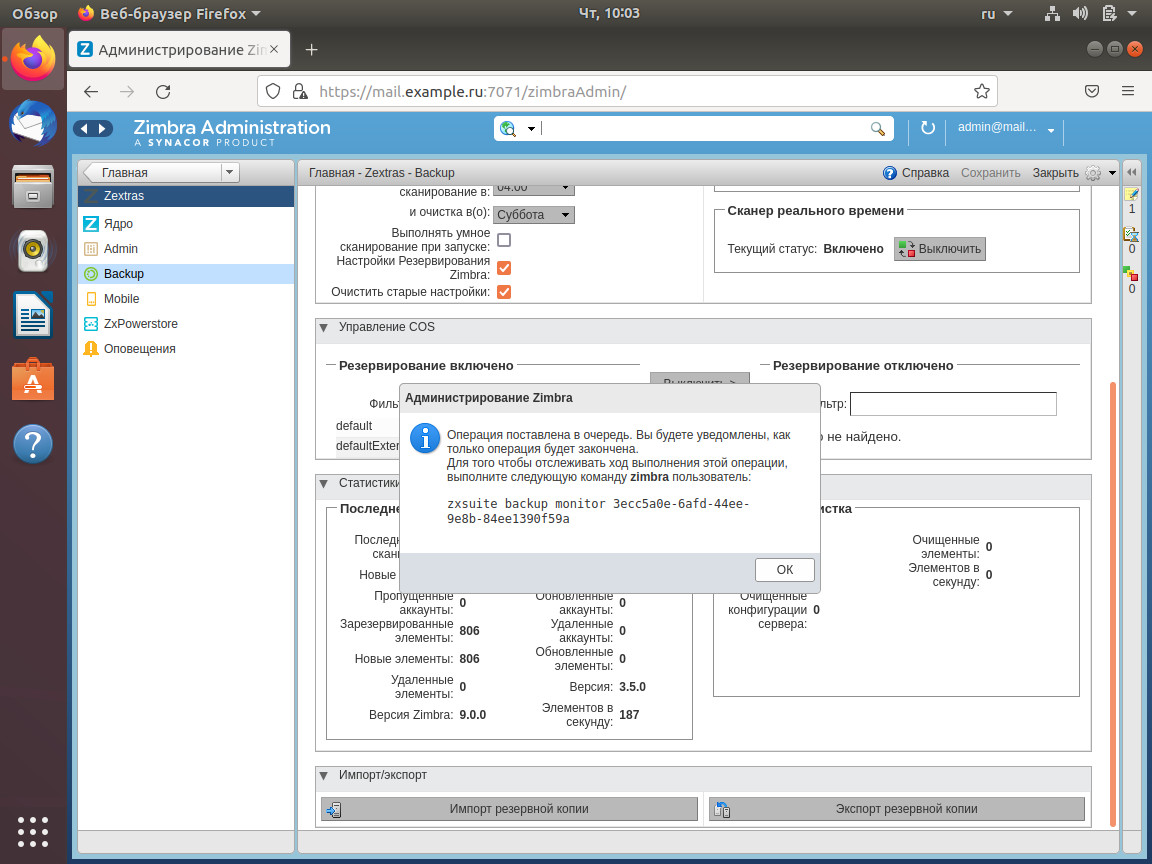1152x864 pixels.
Task: Click the Экспорт резервной копии button
Action: click(x=896, y=809)
